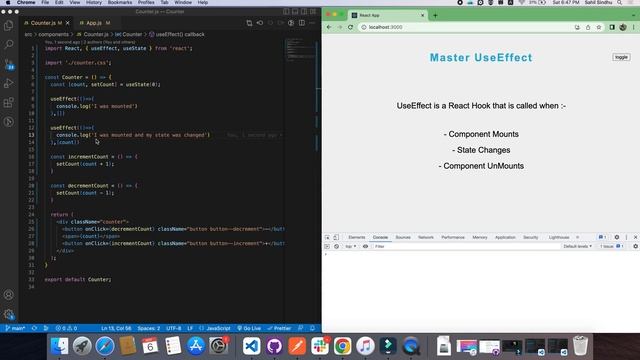This screenshot has width=640, height=360.
Task: Open 'LF' end-of-line selector
Action: tap(190, 328)
